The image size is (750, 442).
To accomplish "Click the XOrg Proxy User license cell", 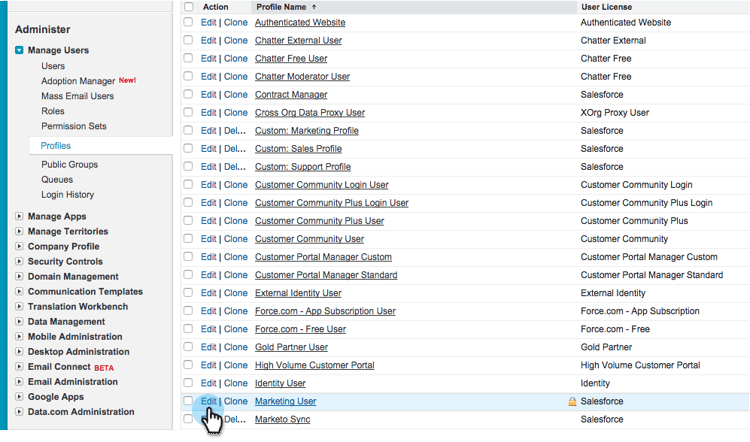I will 615,112.
